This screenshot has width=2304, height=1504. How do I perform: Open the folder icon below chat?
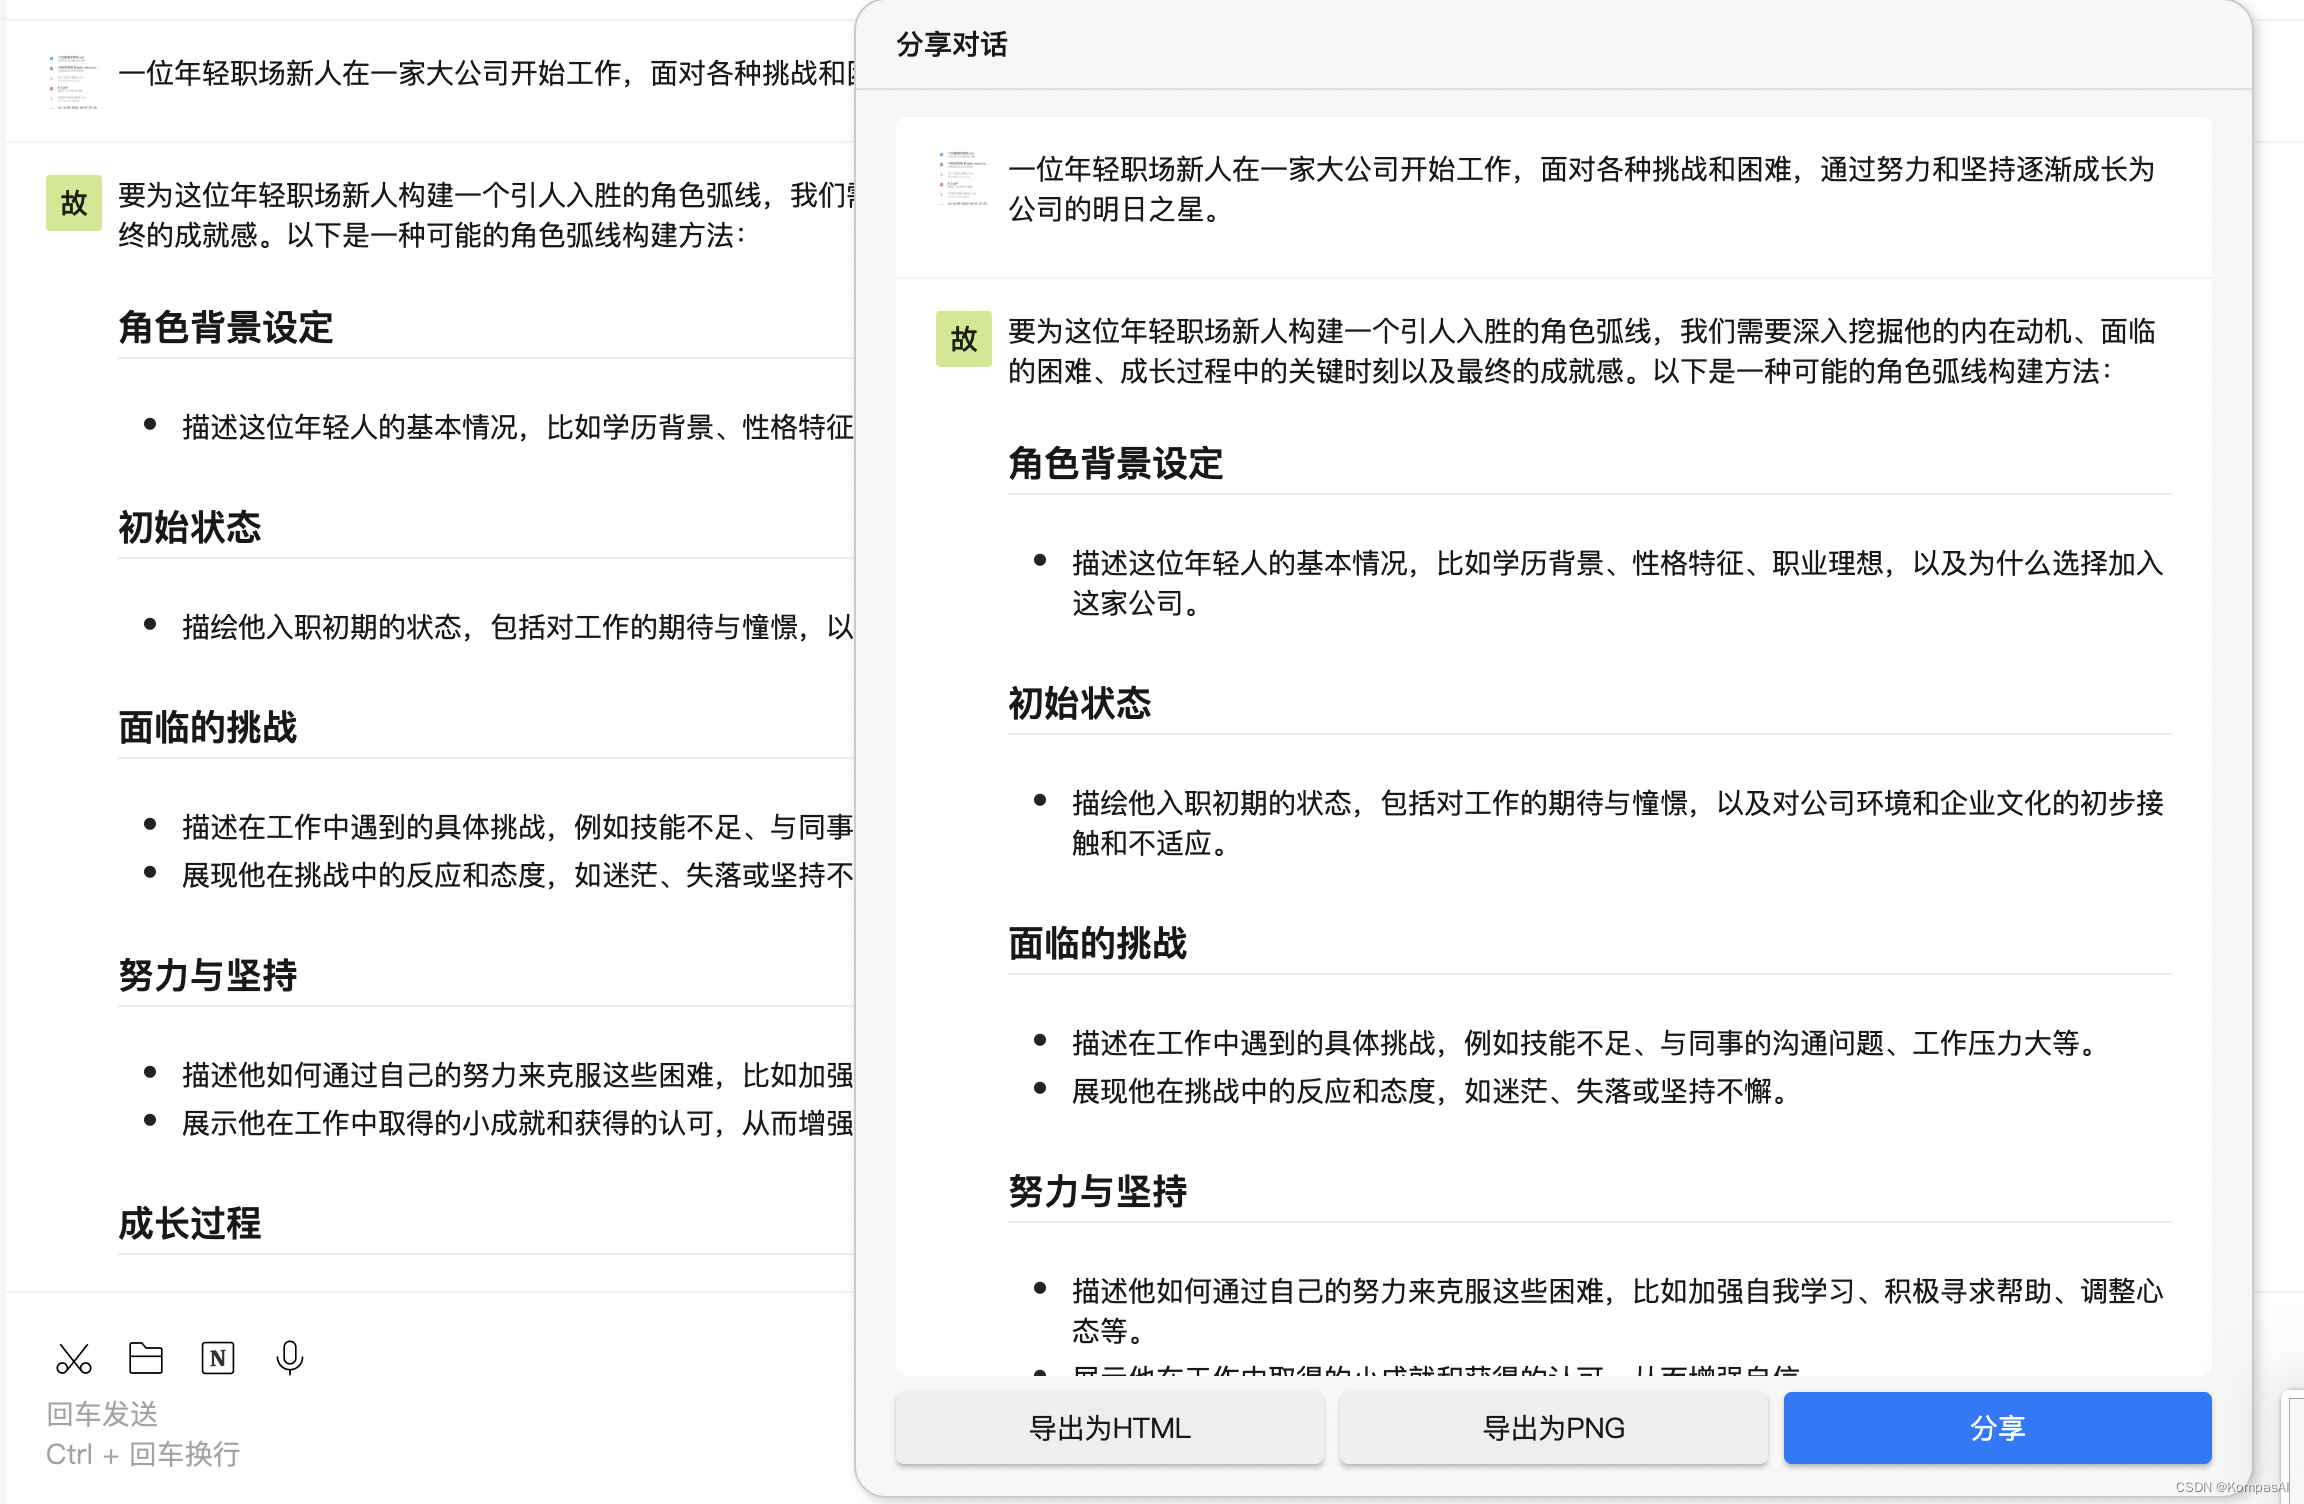[x=146, y=1358]
